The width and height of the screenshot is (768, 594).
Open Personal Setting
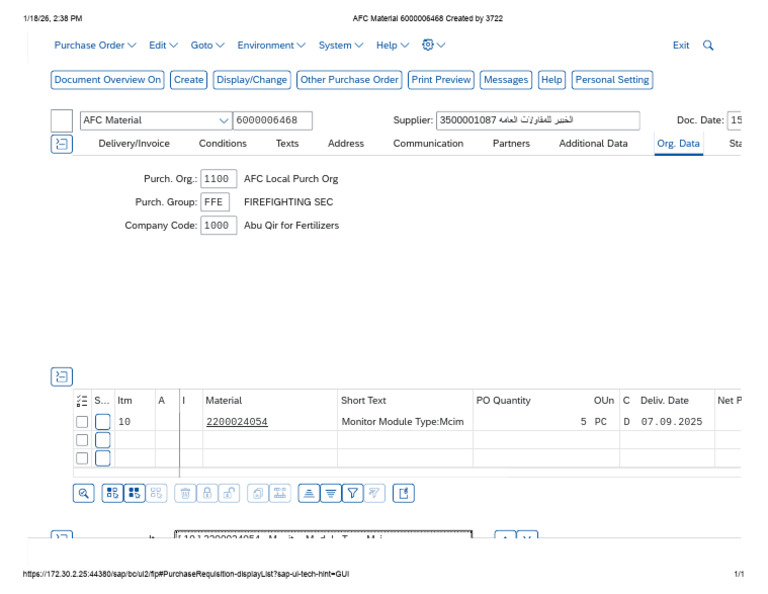(612, 80)
